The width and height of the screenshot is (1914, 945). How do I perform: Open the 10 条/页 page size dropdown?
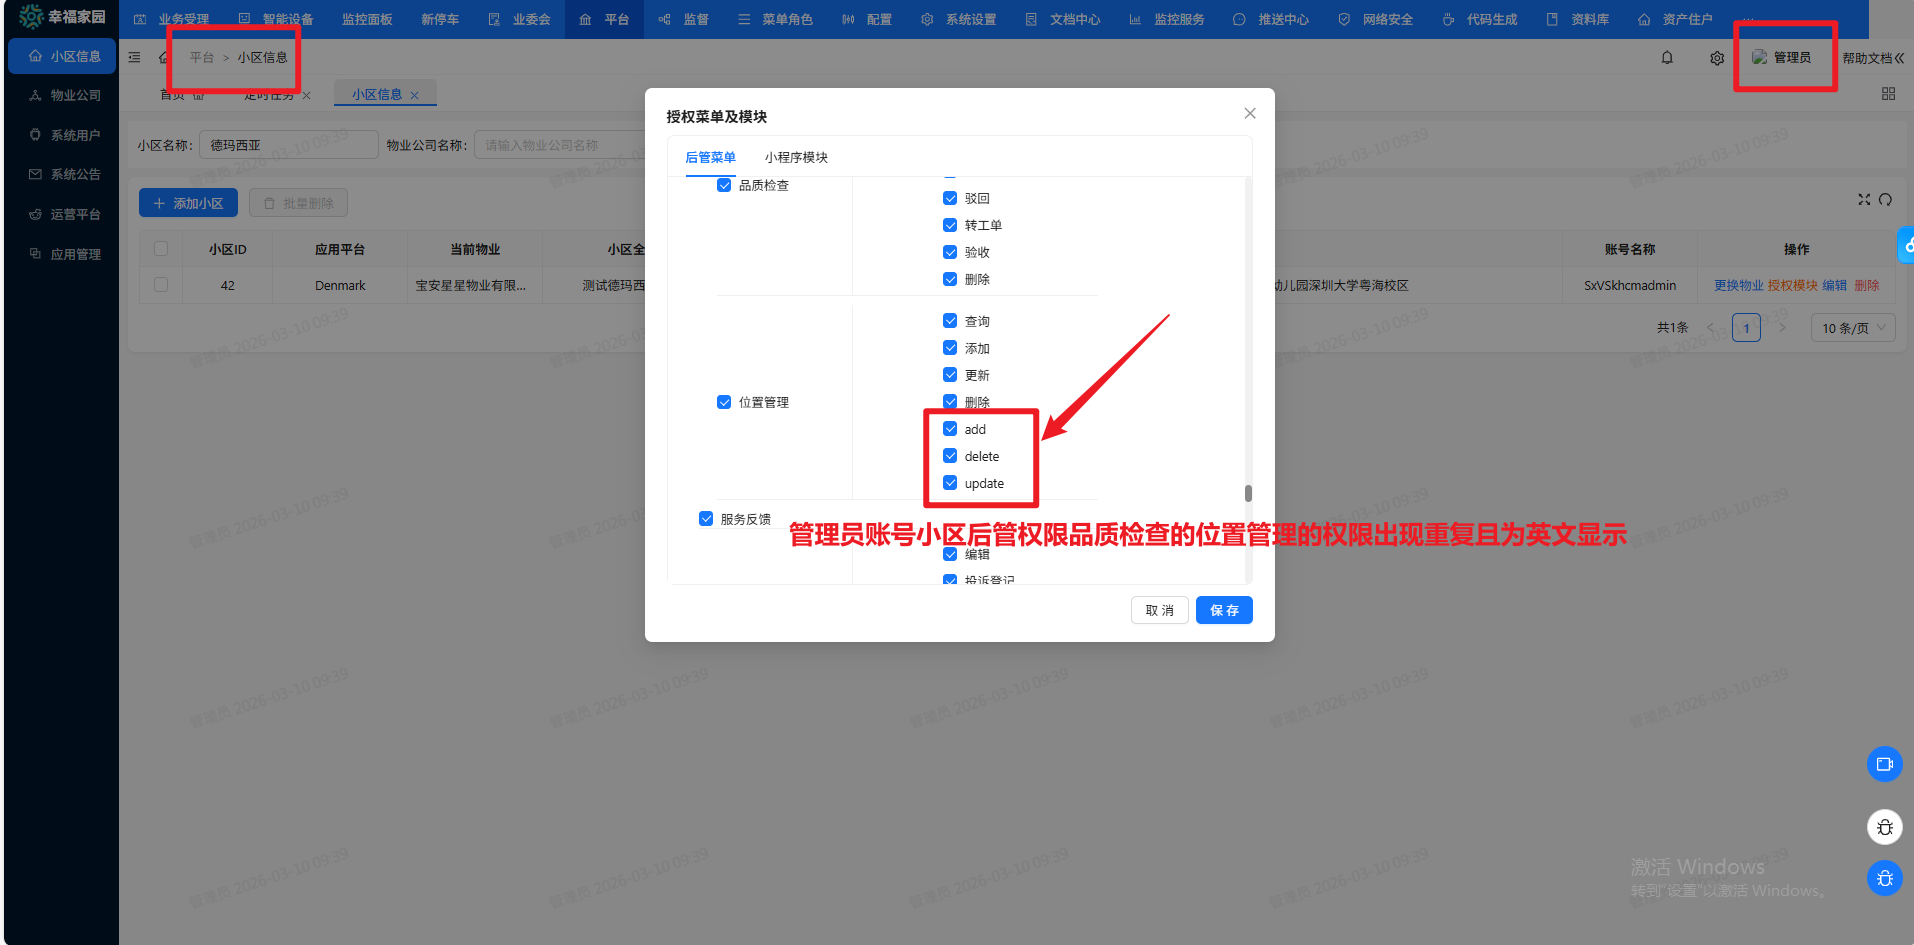coord(1852,328)
